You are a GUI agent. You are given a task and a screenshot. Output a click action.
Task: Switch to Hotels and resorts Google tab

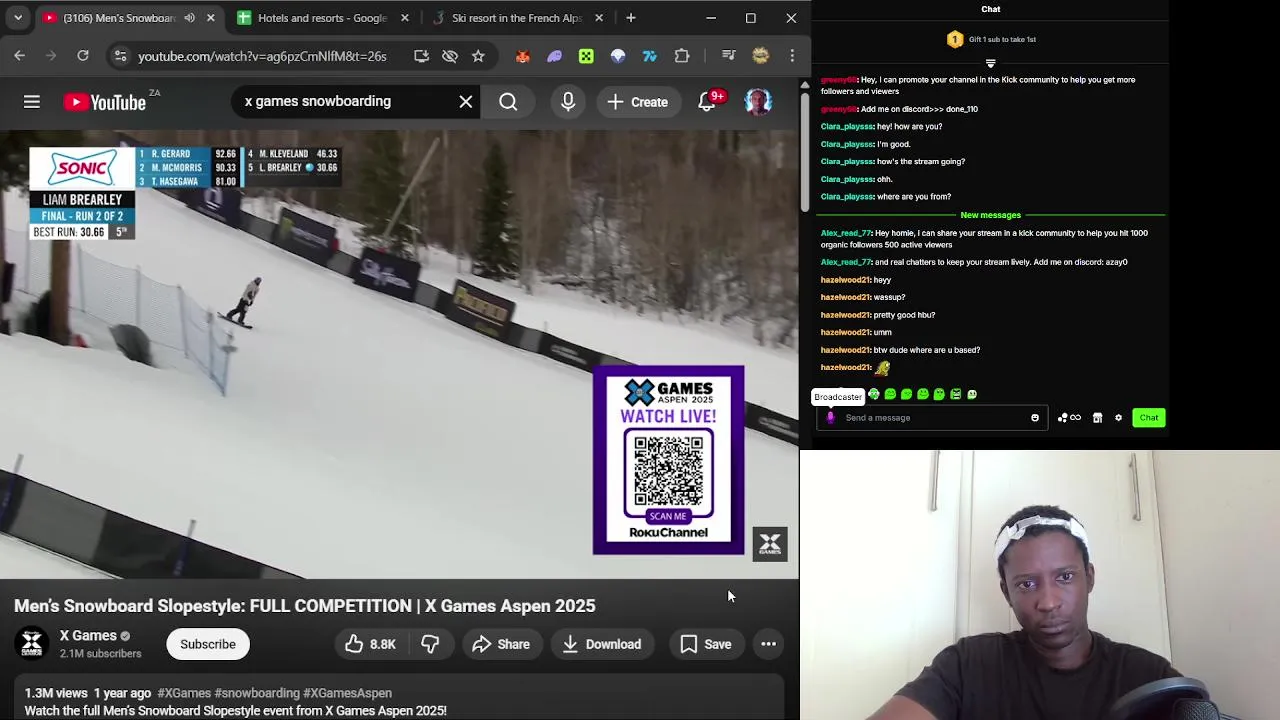click(322, 18)
